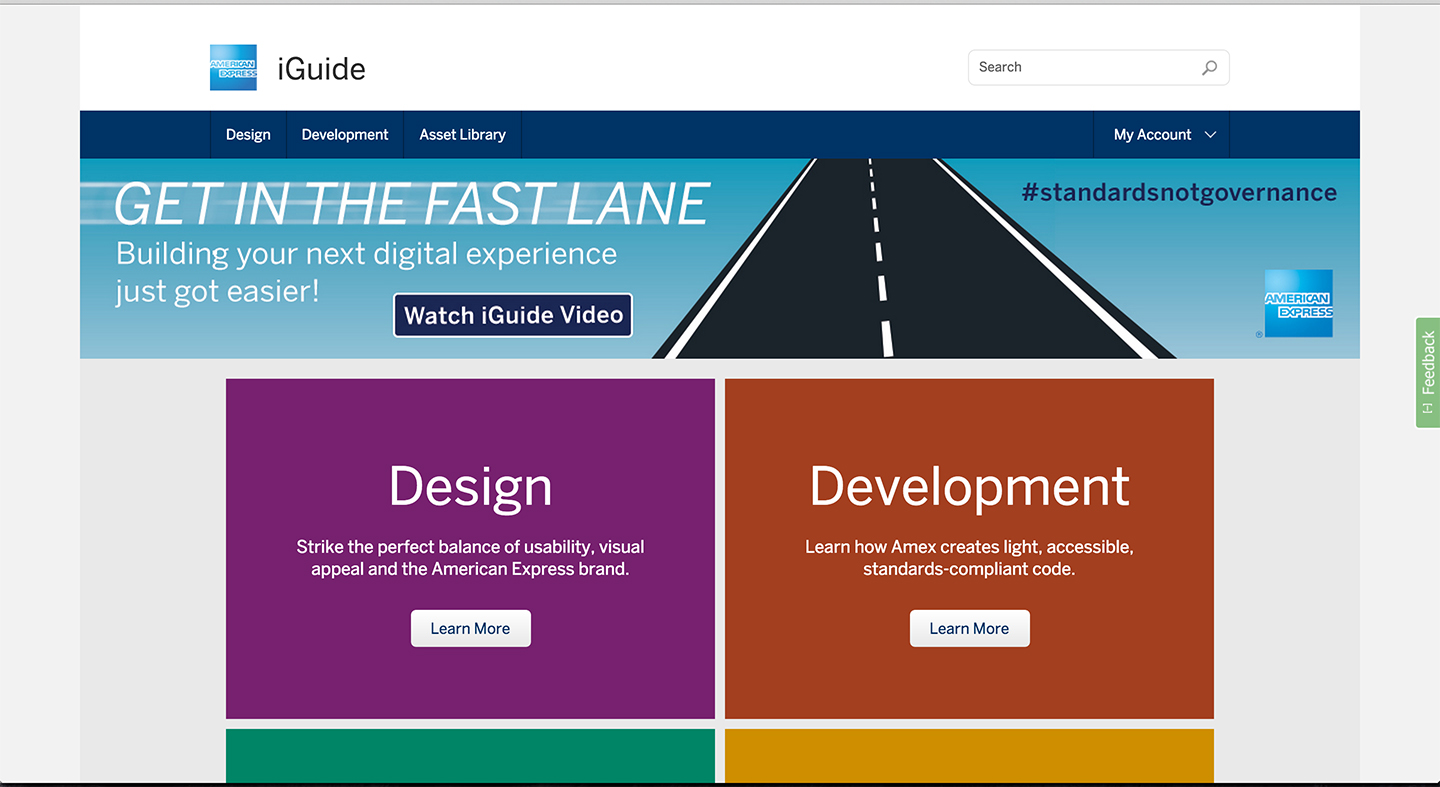Click the green card below Design
Viewport: 1440px width, 787px height.
470,756
